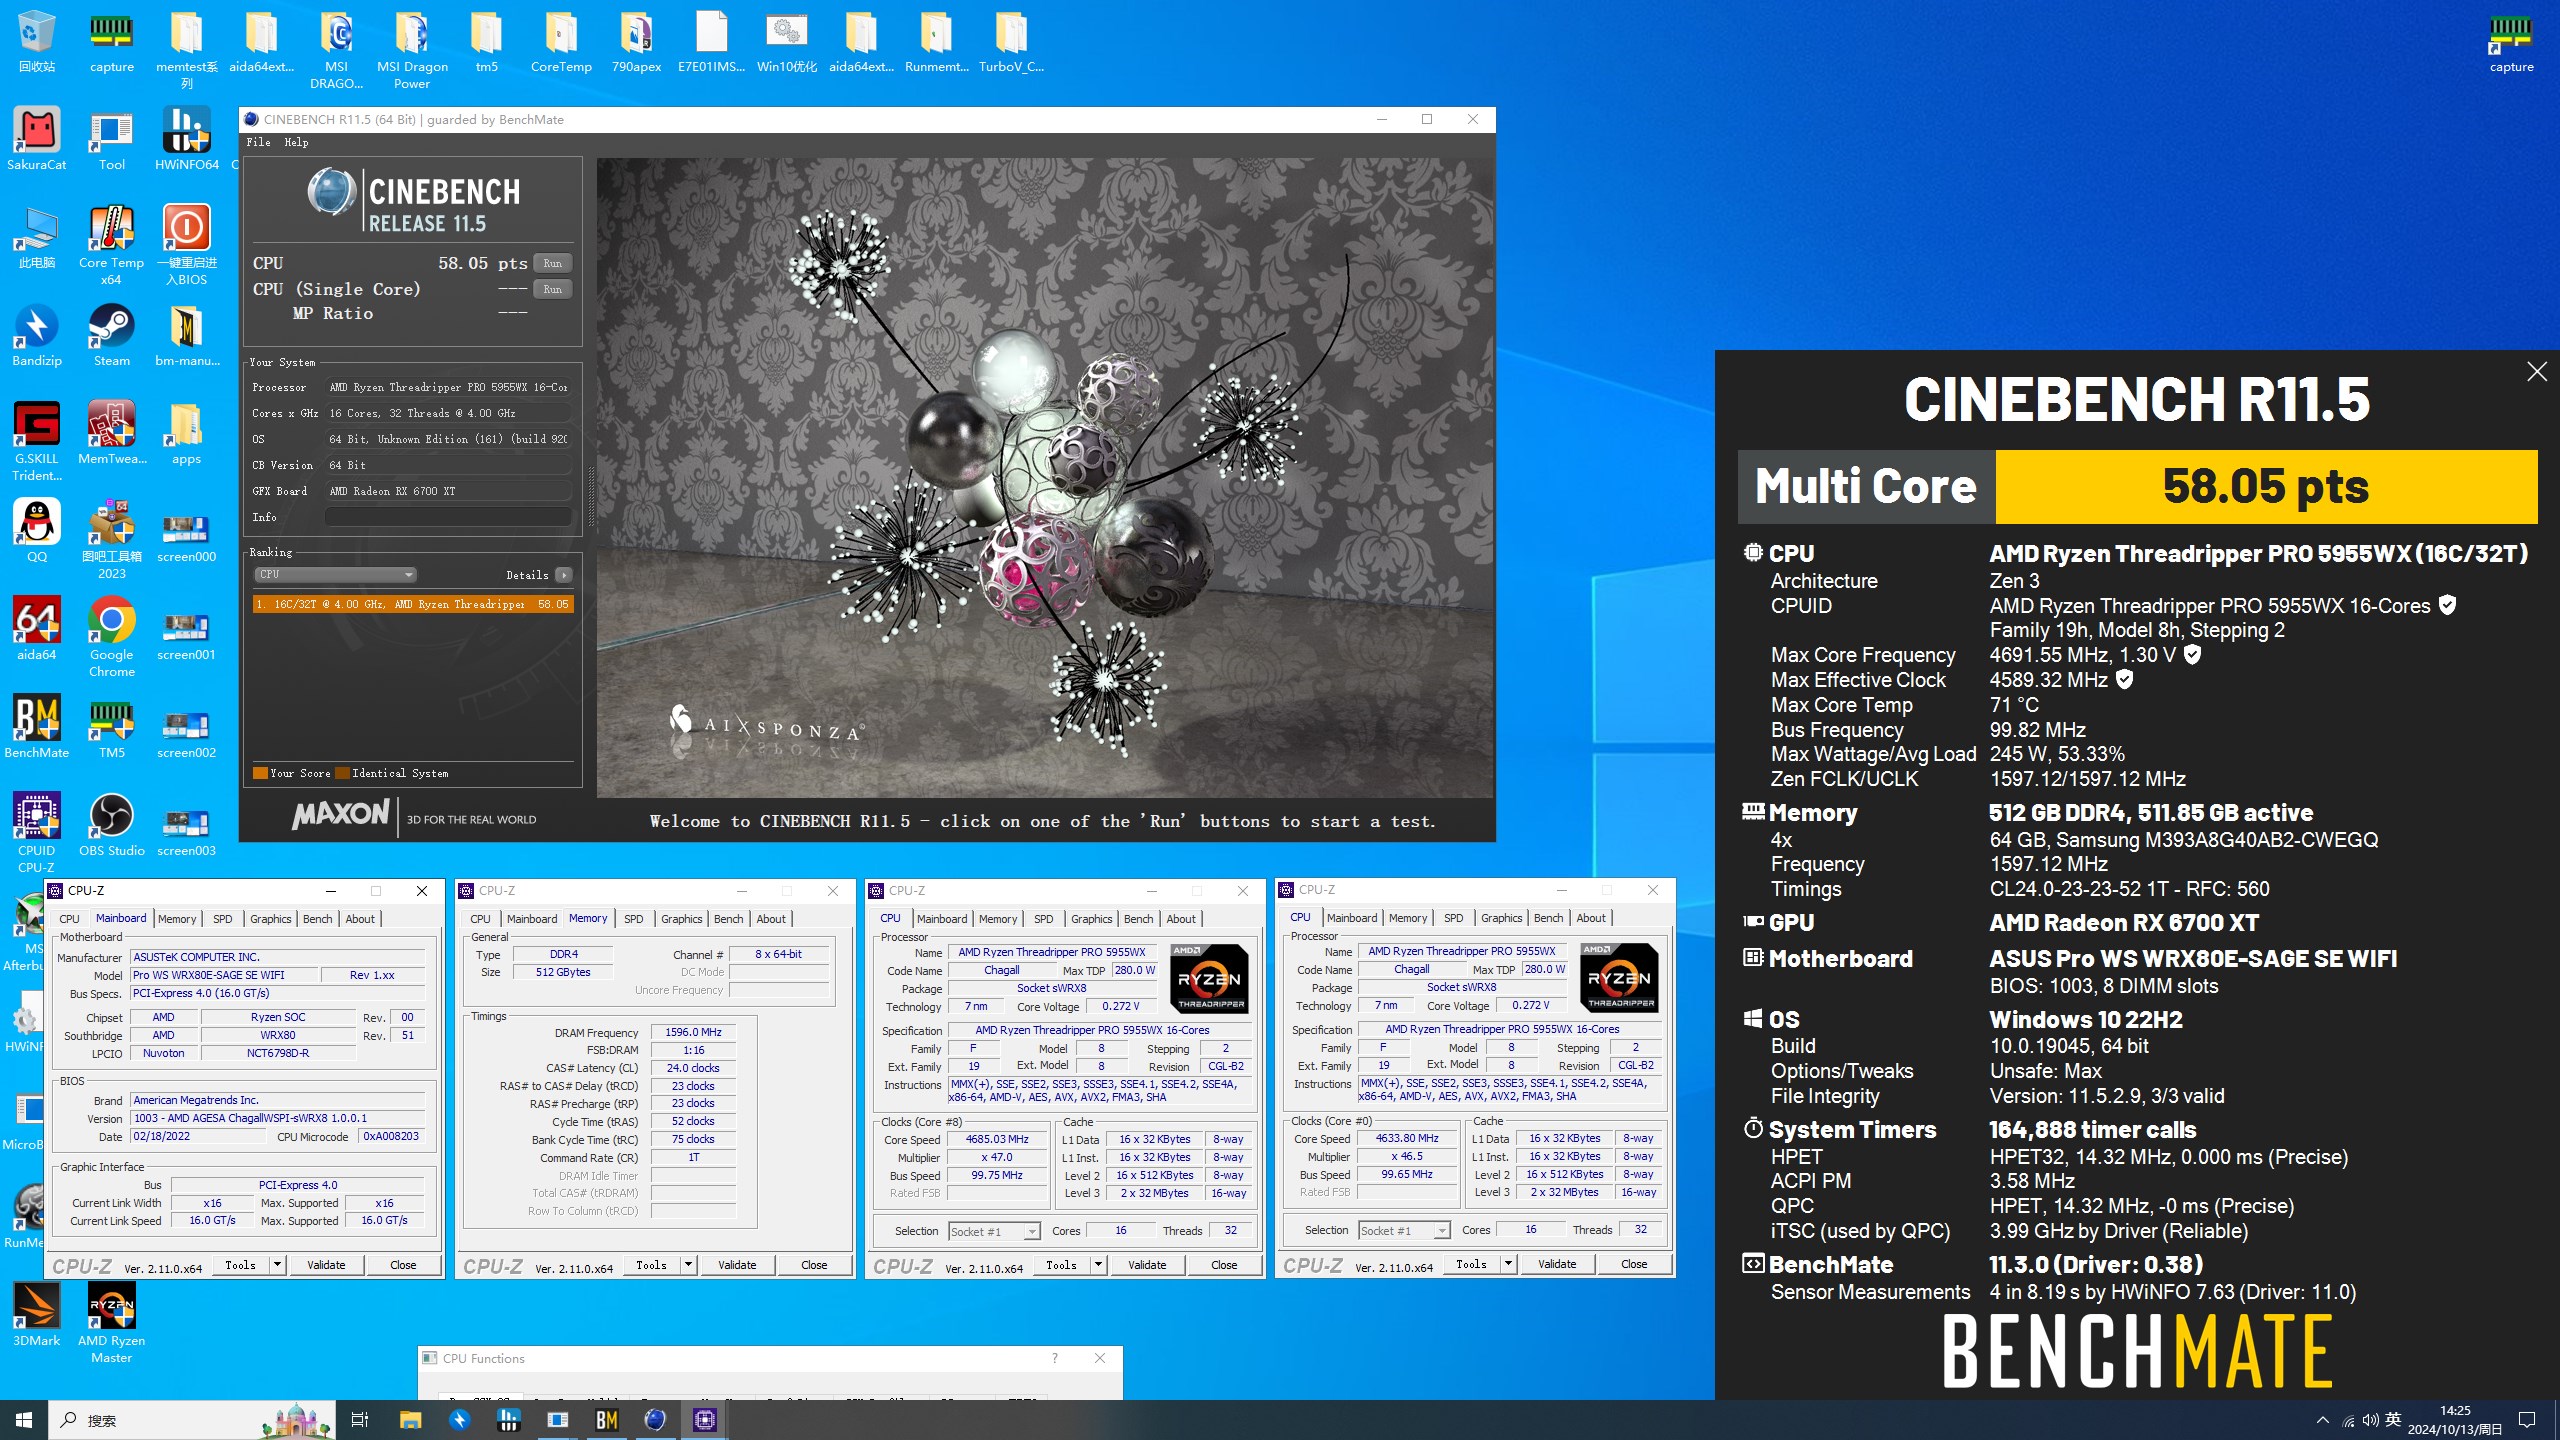Click the Ryzen Threadripper logo in Core #8 CPU-Z
This screenshot has height=1440, width=2560.
click(x=1209, y=979)
